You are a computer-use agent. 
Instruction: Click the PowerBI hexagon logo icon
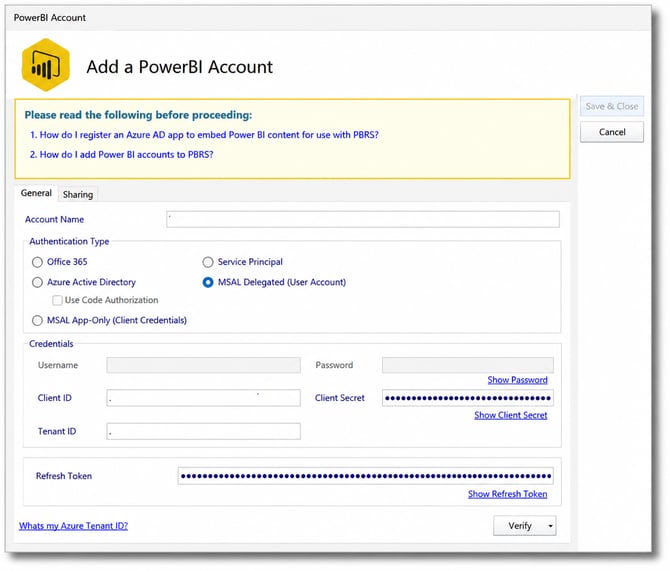pos(45,65)
